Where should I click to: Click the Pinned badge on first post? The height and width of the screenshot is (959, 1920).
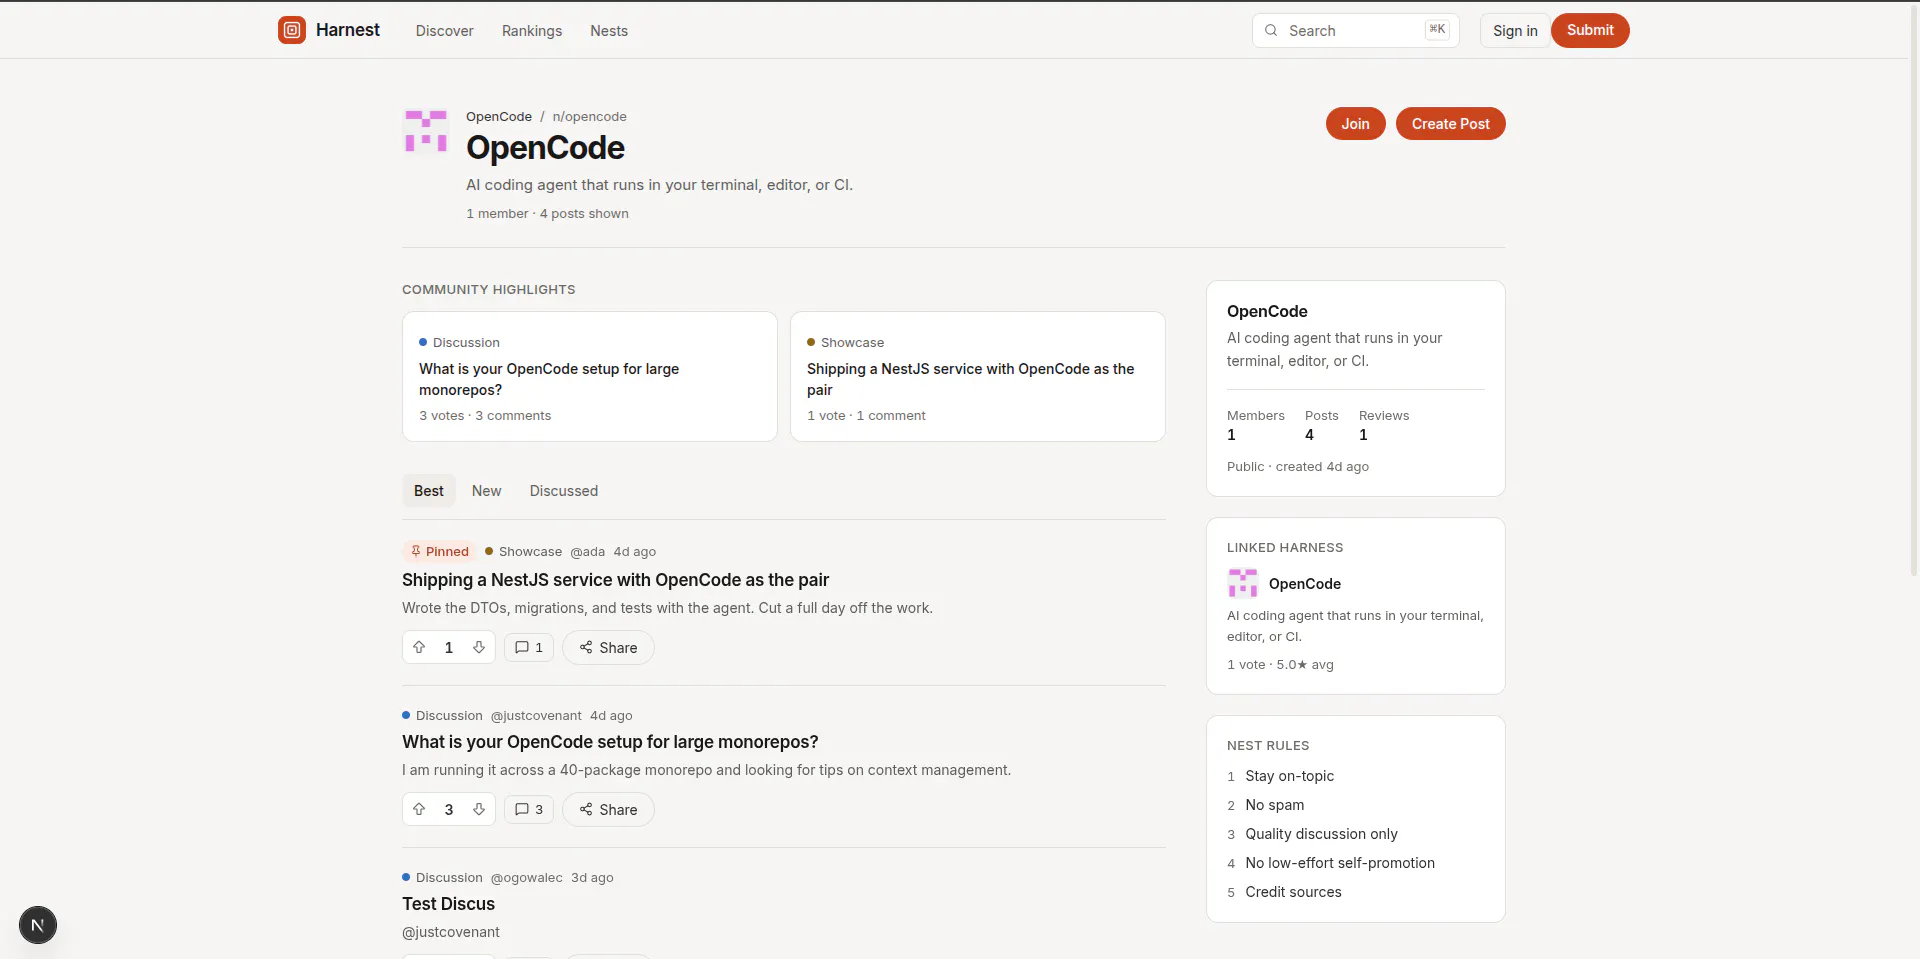[x=439, y=551]
